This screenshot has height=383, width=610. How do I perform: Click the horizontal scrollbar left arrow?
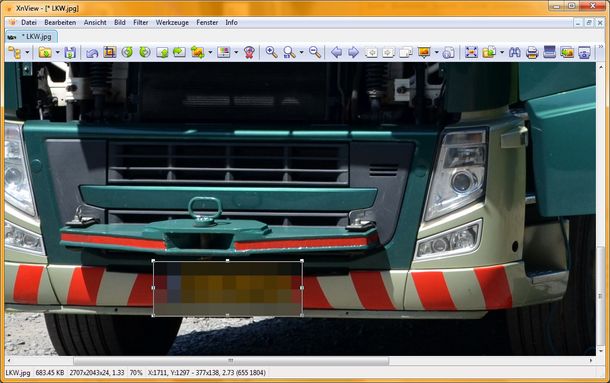coord(9,361)
